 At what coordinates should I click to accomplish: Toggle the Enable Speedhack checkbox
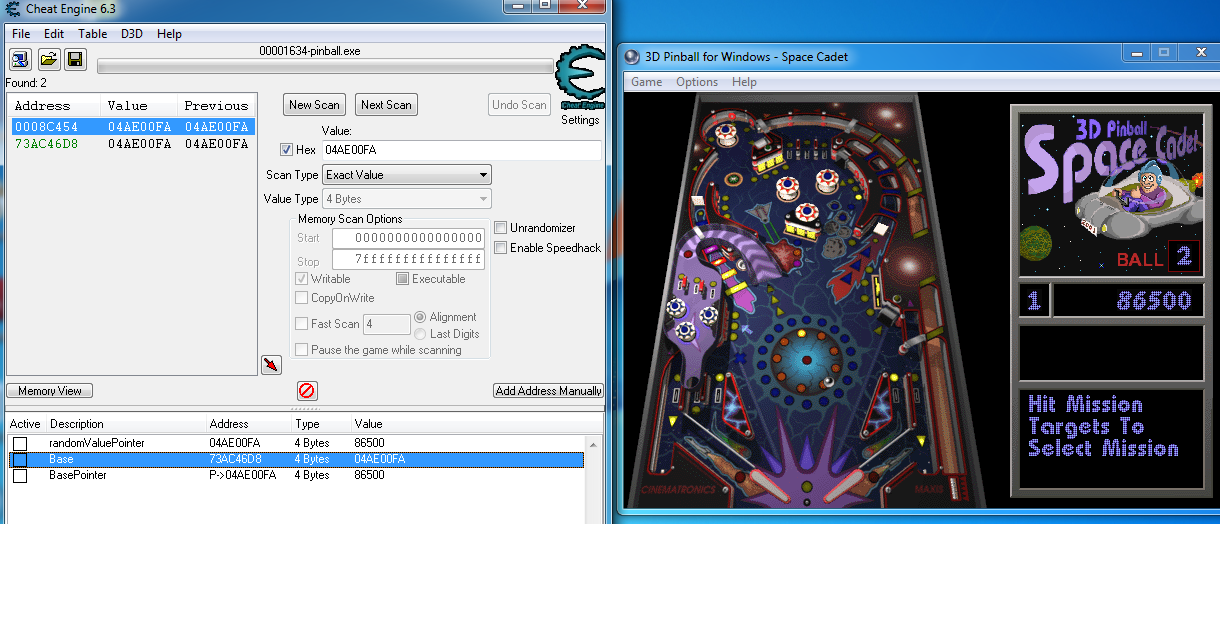pos(501,248)
